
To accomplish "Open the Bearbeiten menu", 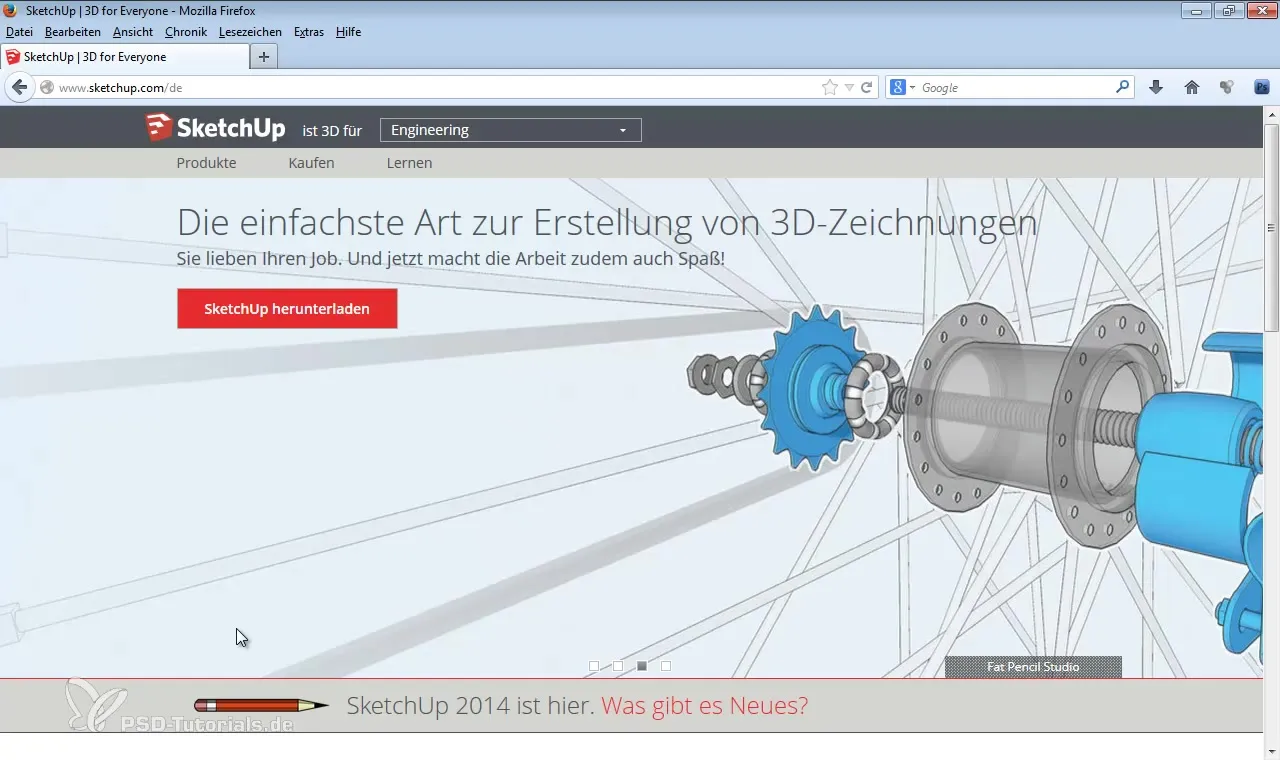I will click(x=73, y=32).
